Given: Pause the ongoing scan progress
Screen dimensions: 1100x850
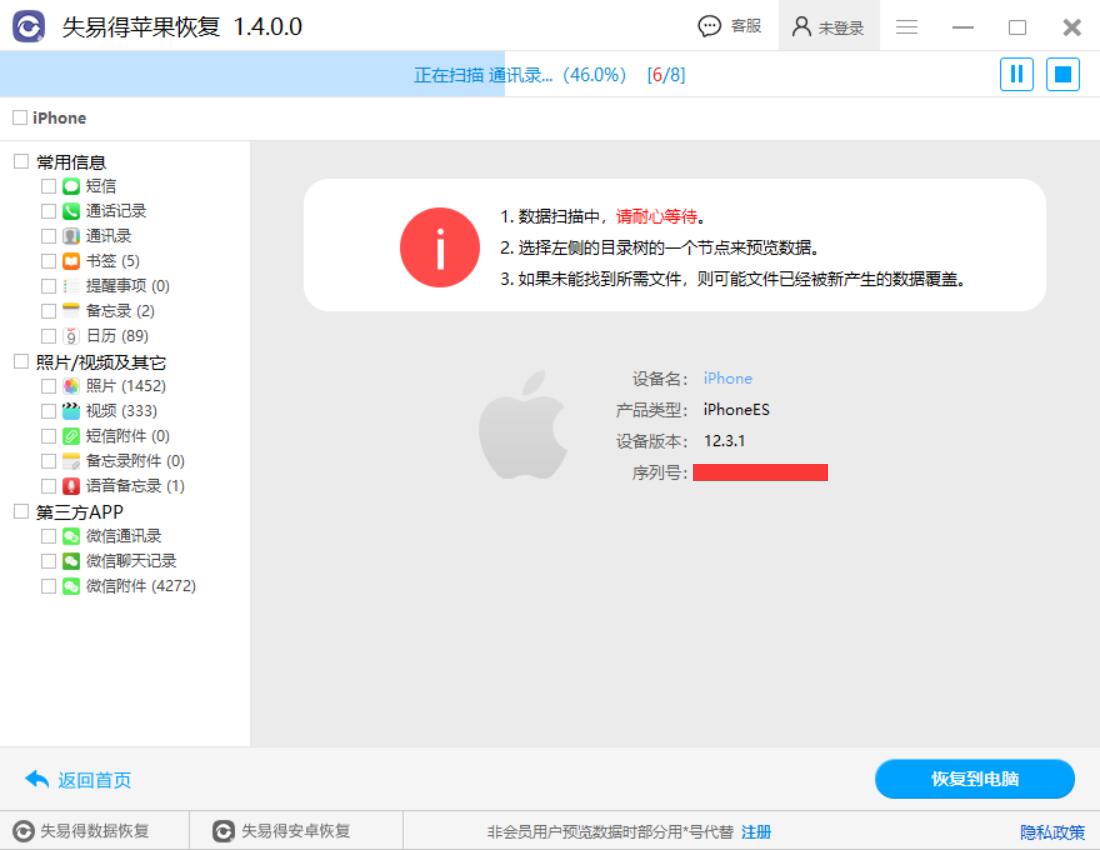Looking at the screenshot, I should 1017,75.
